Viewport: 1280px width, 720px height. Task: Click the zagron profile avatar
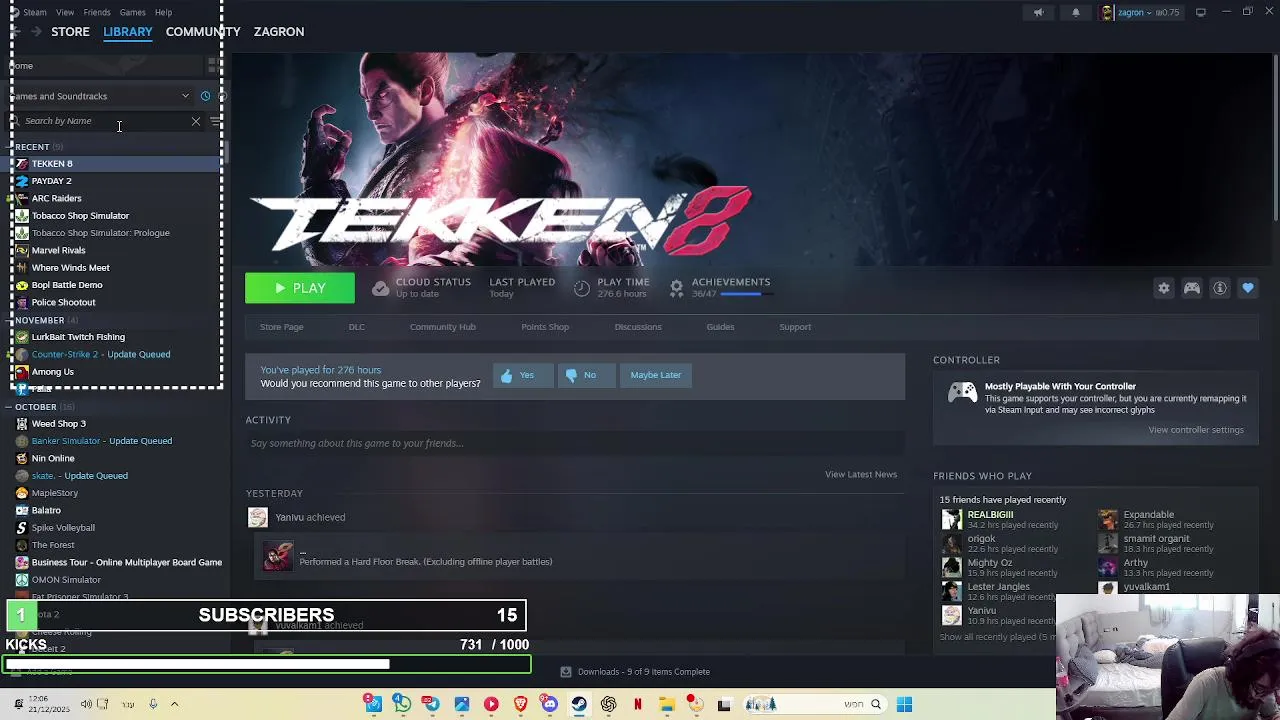tap(1107, 12)
